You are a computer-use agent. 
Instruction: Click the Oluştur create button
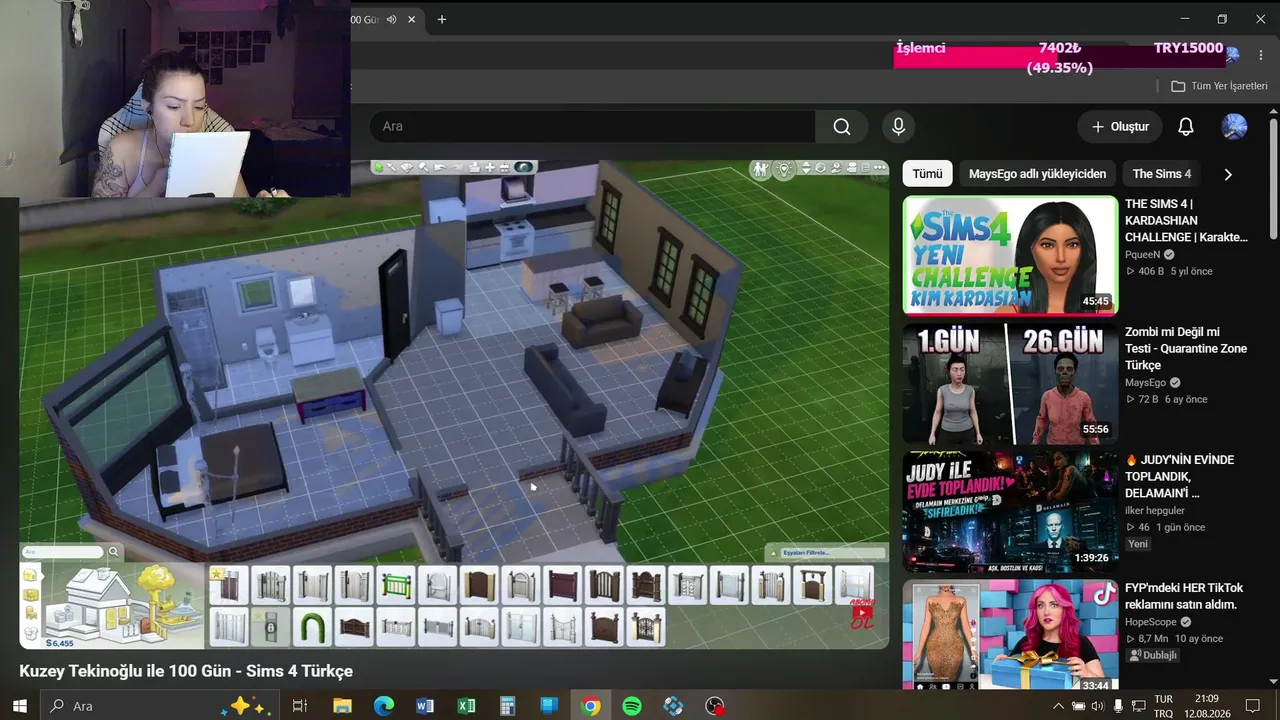[x=1120, y=127]
